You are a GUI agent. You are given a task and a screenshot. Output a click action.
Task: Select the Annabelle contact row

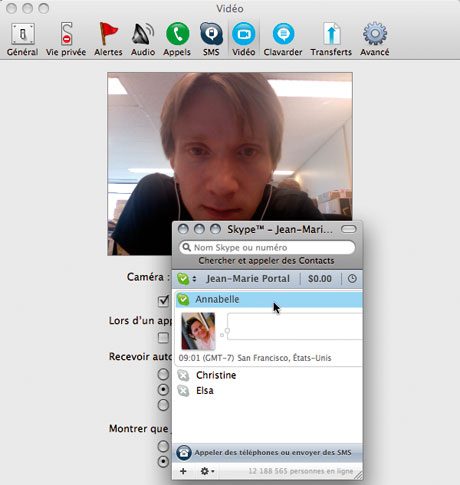[269, 299]
